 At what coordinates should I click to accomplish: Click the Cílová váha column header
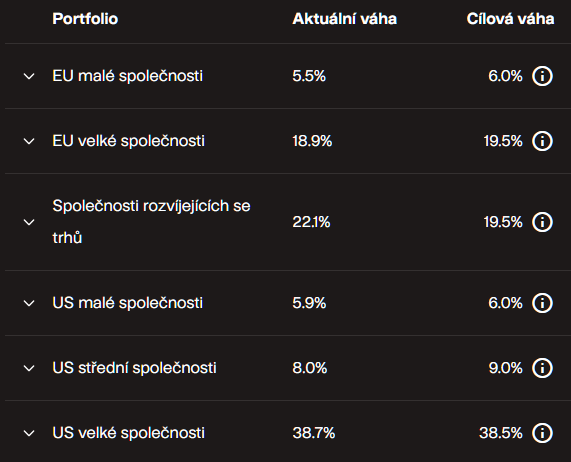click(511, 19)
